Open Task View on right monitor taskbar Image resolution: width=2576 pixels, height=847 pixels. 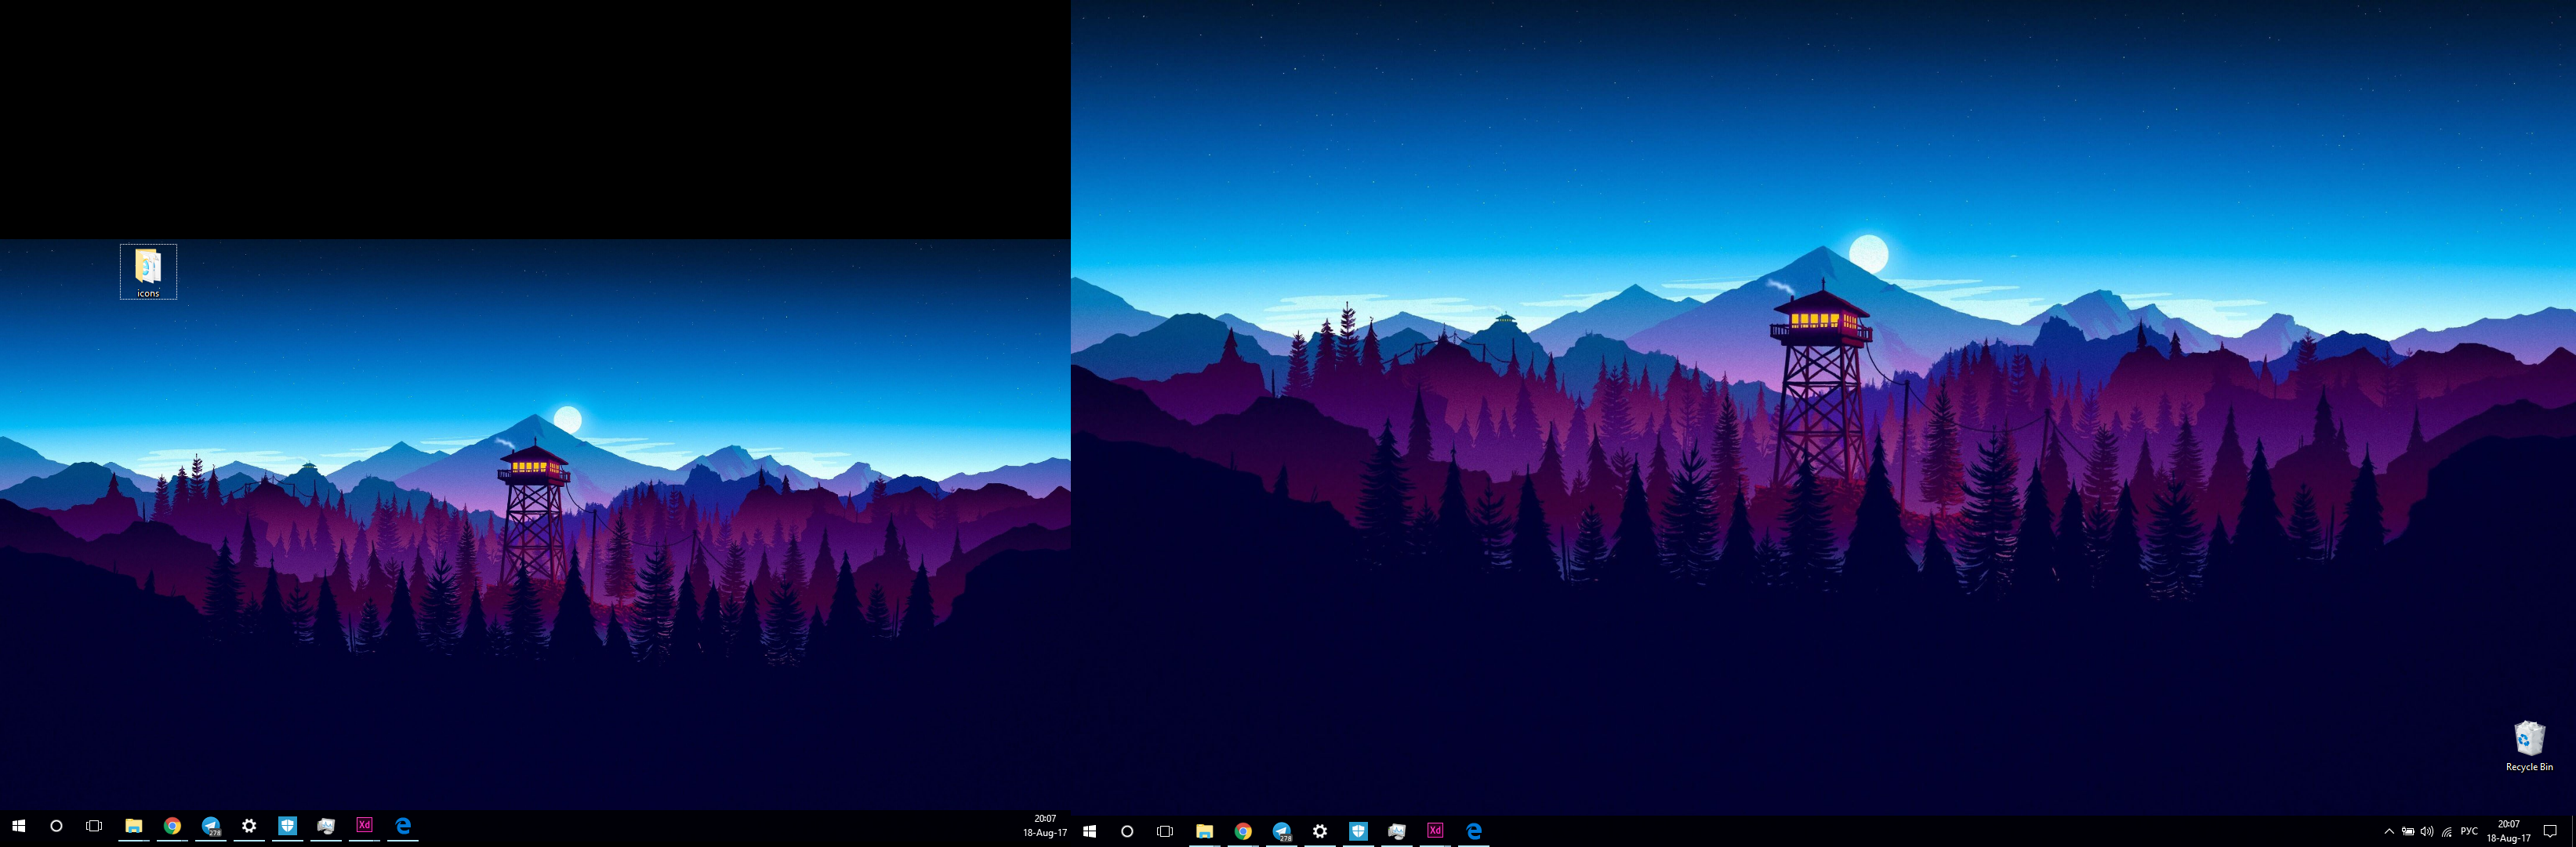click(x=1165, y=831)
